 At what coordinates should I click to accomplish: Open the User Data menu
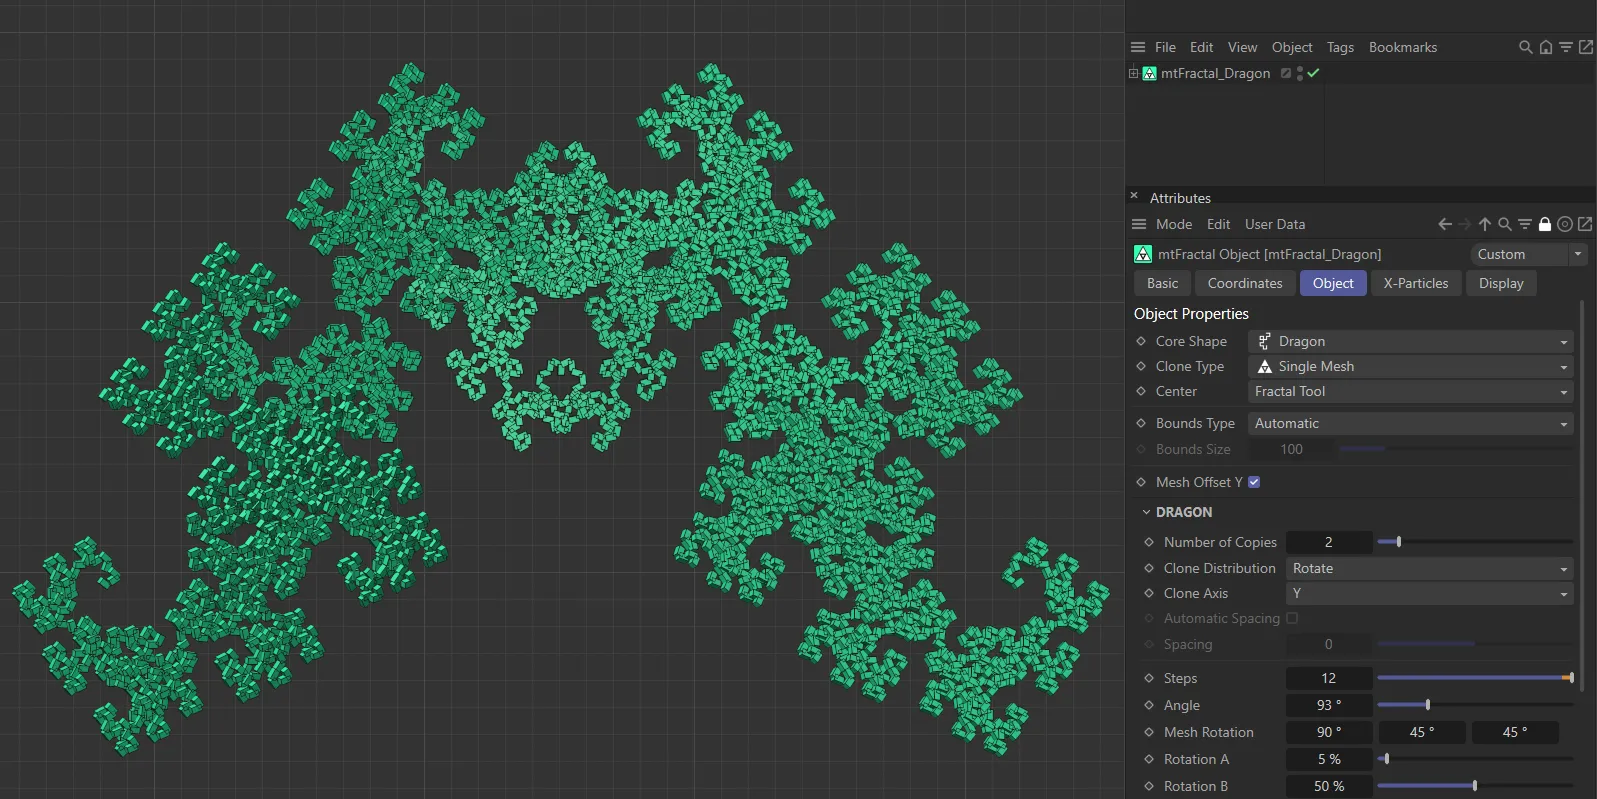1275,224
